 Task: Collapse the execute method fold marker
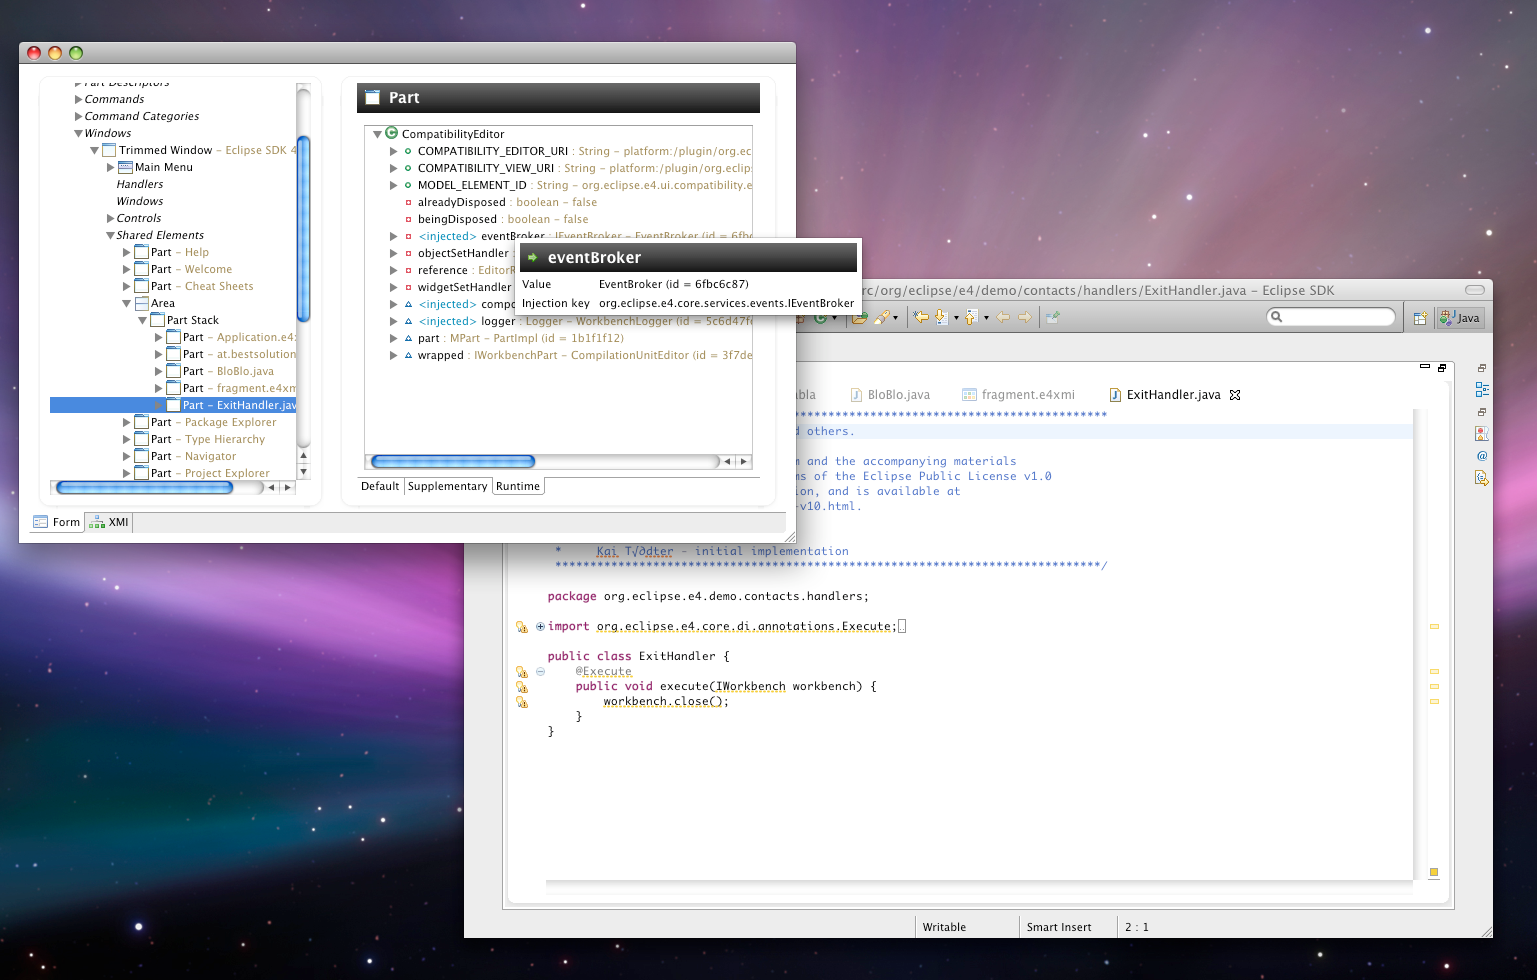point(540,672)
